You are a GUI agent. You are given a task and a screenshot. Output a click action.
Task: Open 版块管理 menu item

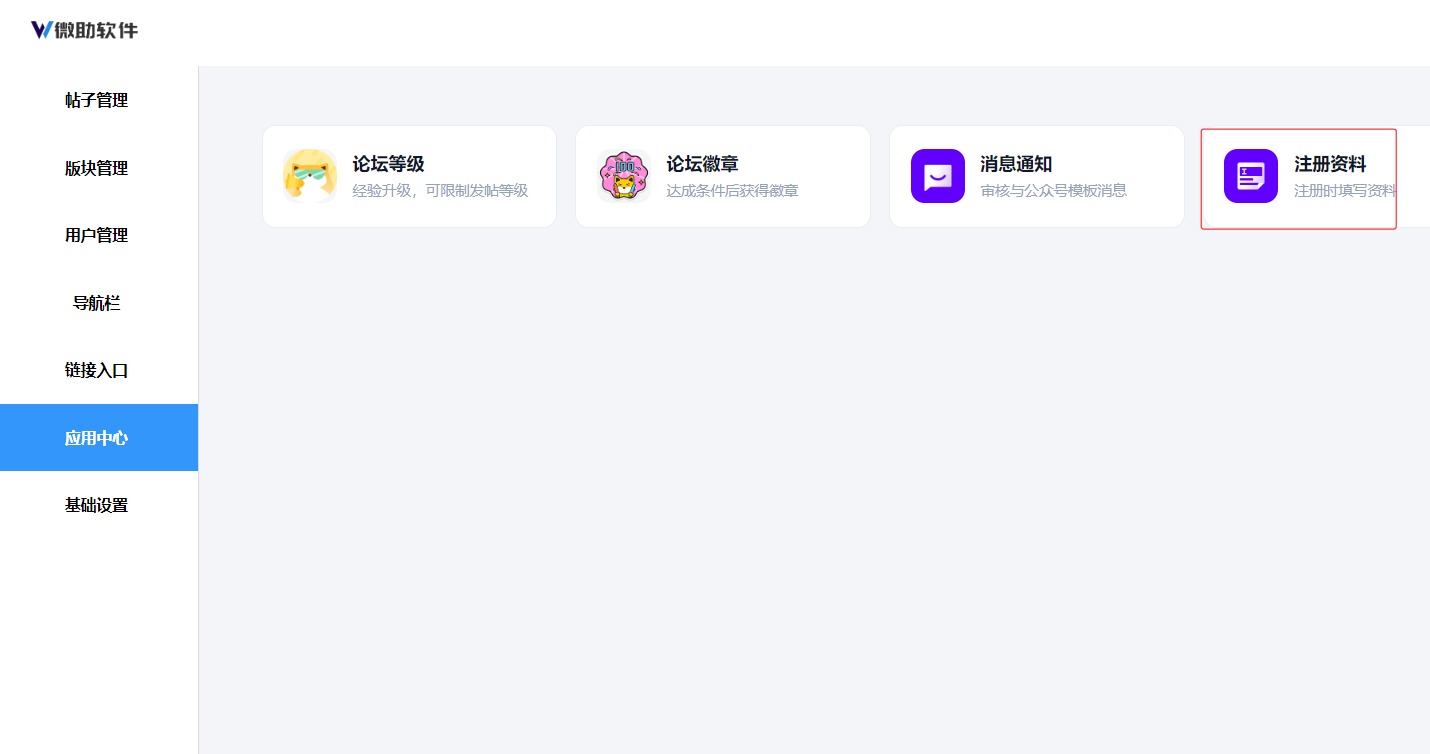[x=97, y=168]
